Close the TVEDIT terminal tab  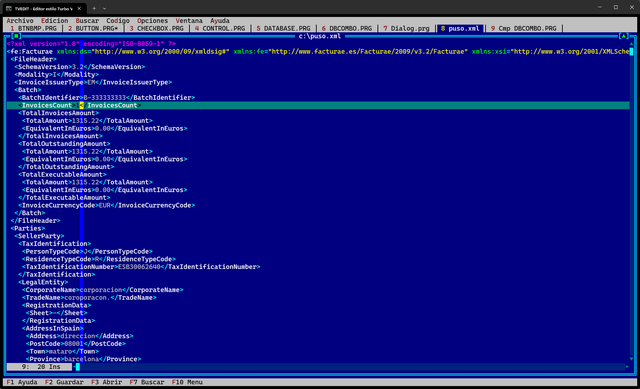pos(79,8)
